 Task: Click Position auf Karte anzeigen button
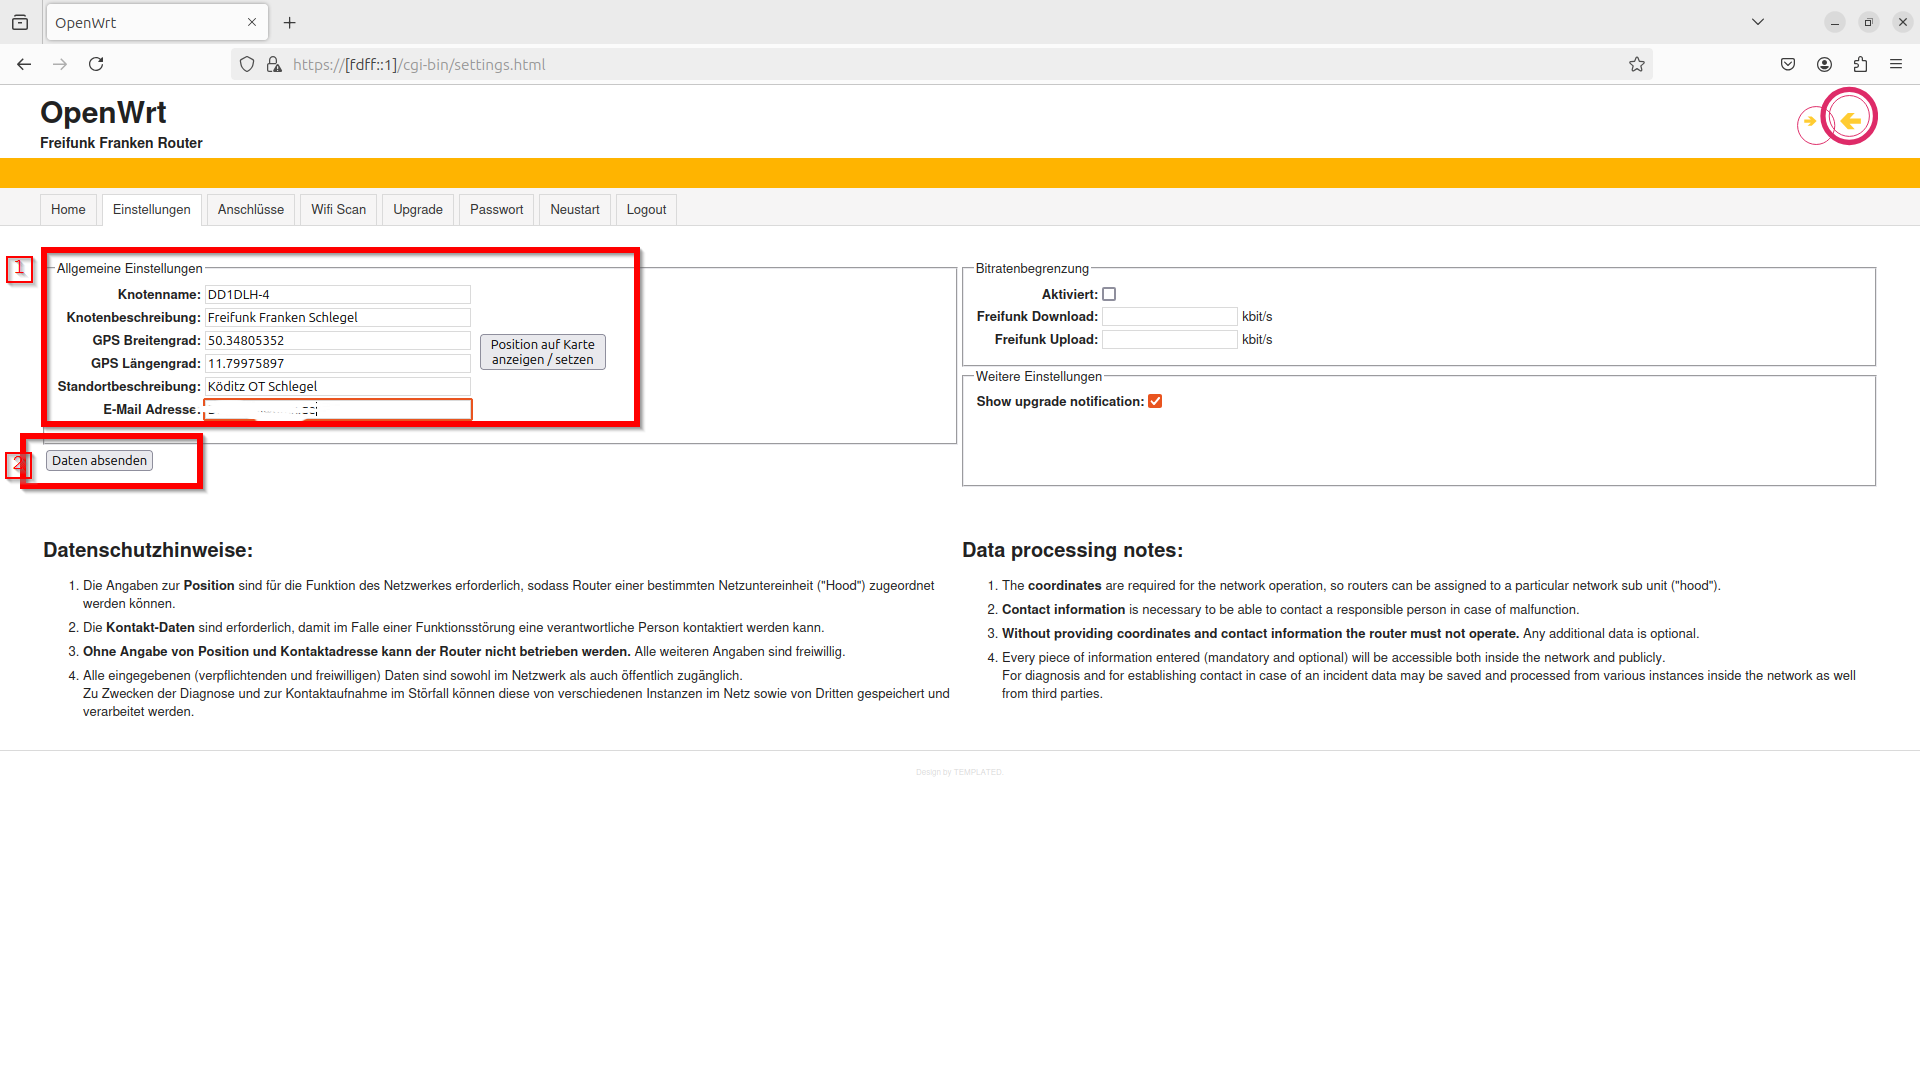(542, 352)
